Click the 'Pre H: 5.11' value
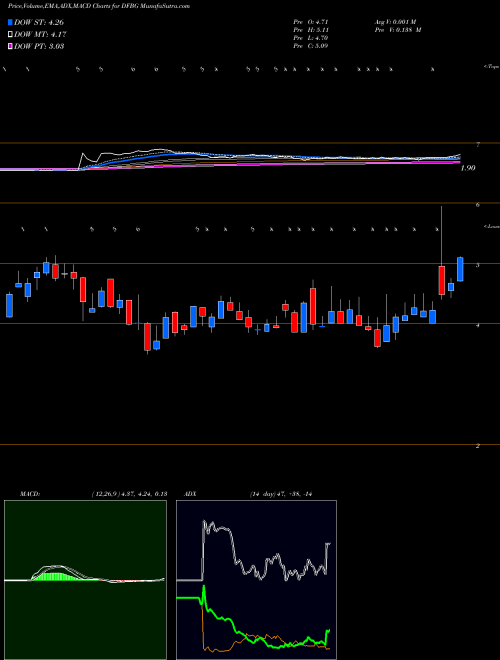This screenshot has width=500, height=660. click(311, 30)
